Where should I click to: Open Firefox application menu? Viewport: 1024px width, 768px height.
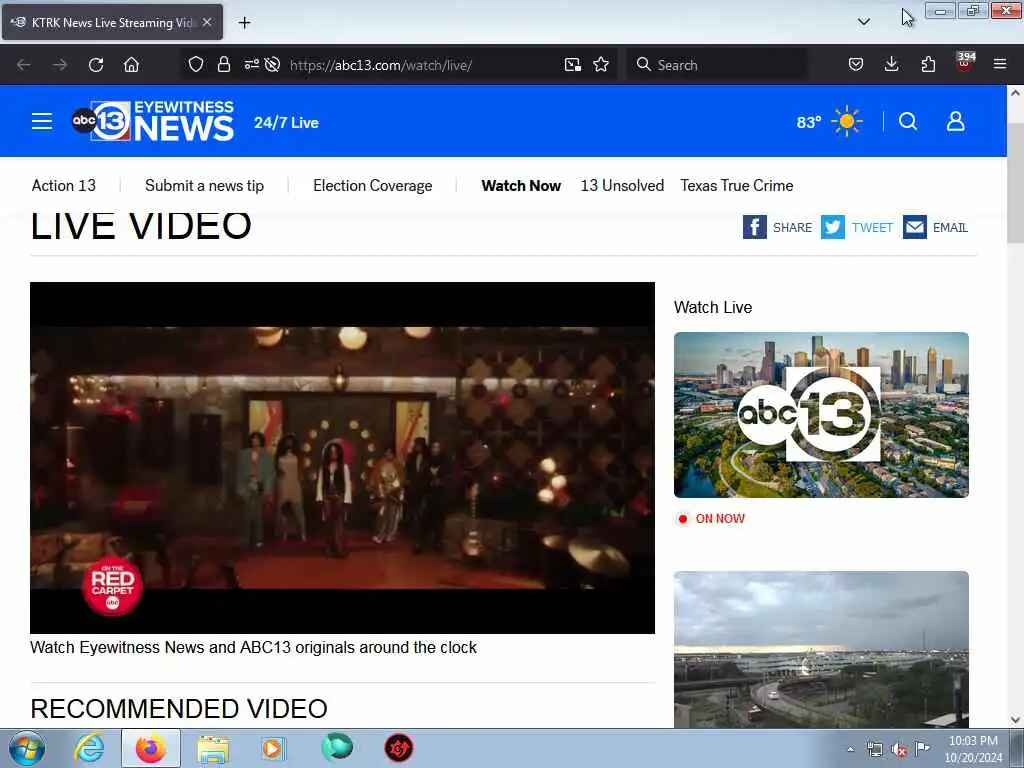pos(1000,65)
